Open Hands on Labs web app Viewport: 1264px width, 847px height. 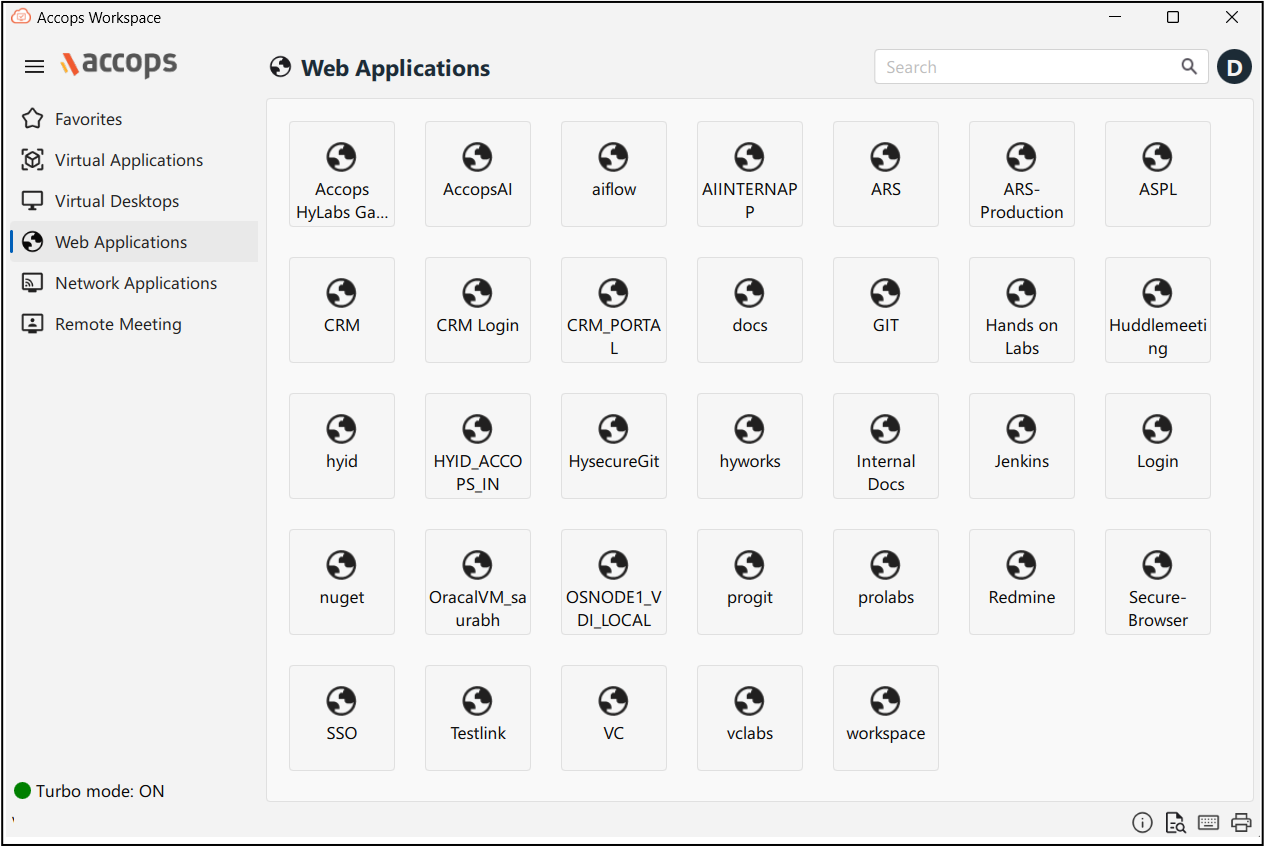[x=1022, y=310]
